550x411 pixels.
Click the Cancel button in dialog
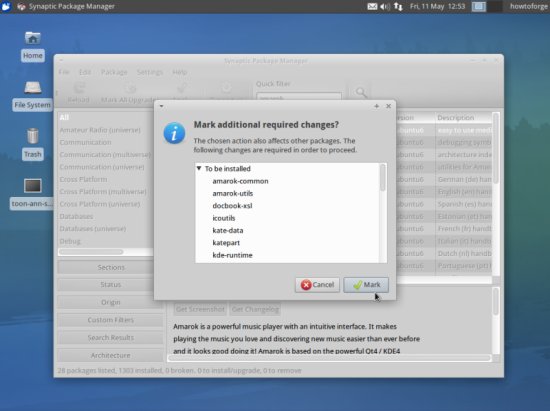(317, 285)
